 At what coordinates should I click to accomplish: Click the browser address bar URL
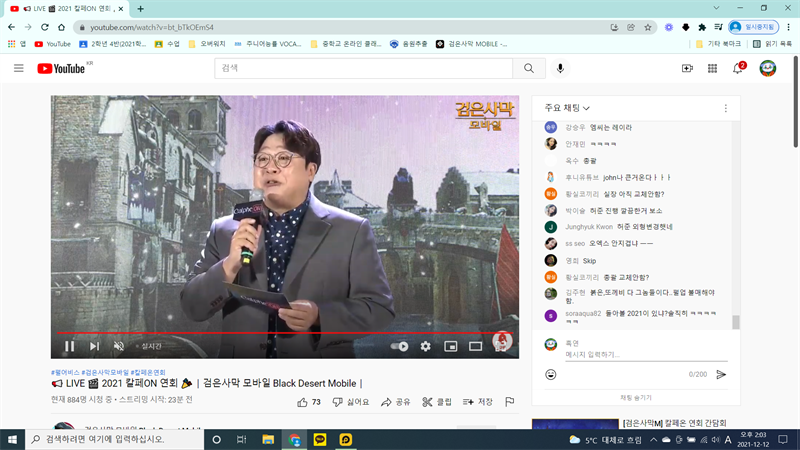(x=152, y=28)
